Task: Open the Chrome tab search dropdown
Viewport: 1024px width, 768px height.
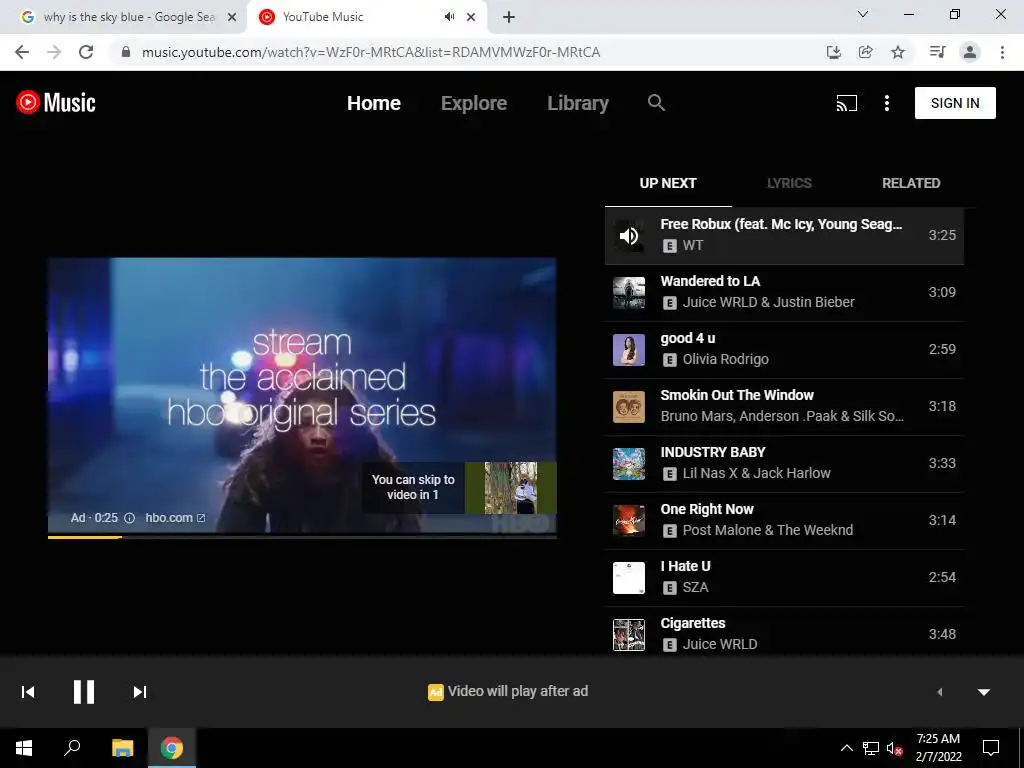Action: 863,14
